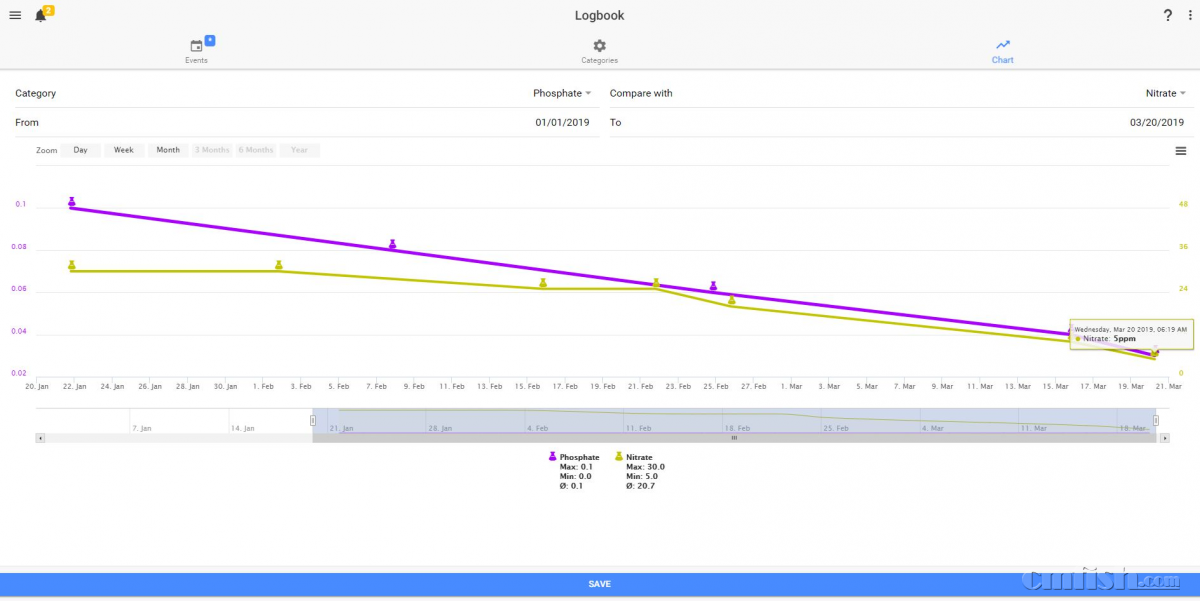Open help via question mark icon
The width and height of the screenshot is (1200, 601).
[1167, 15]
